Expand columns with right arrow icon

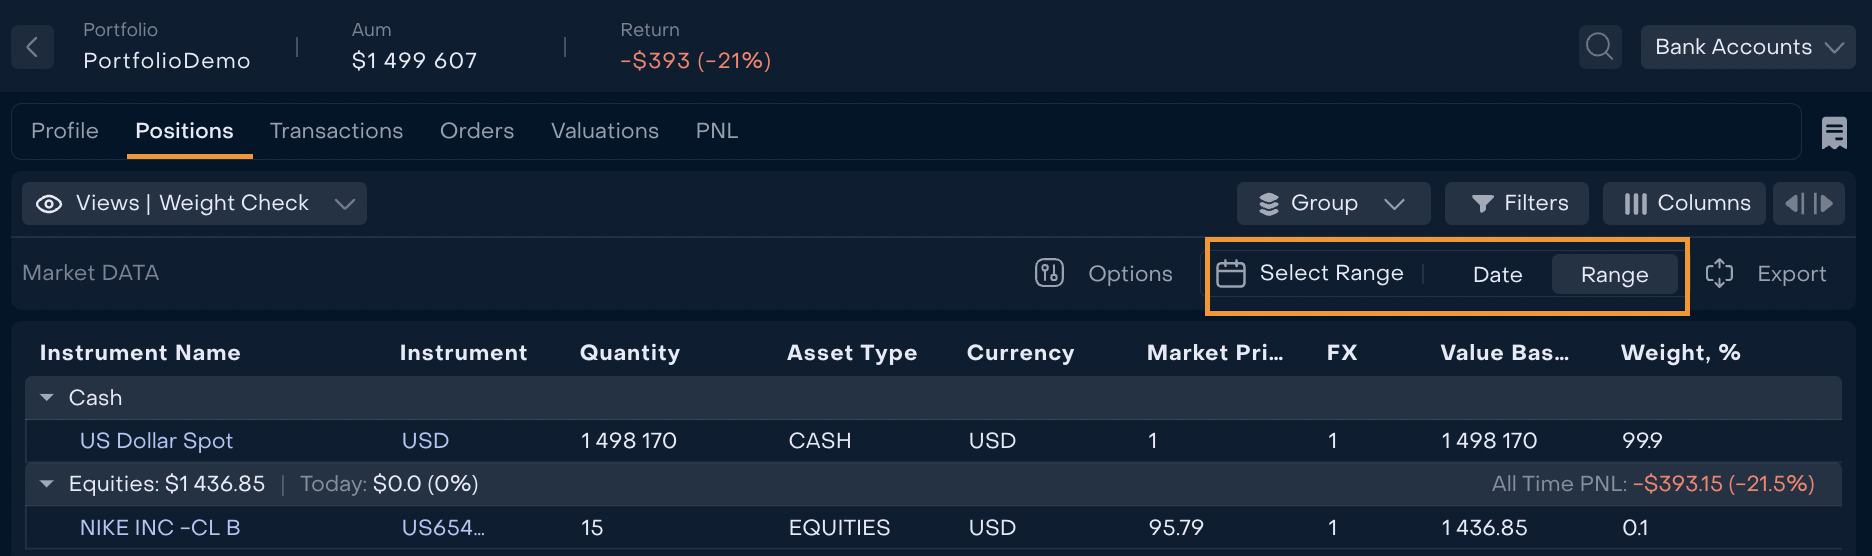coord(1824,204)
